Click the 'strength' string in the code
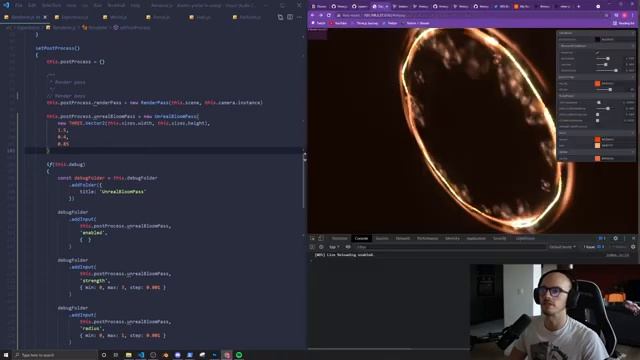Image resolution: width=640 pixels, height=360 pixels. (93, 280)
